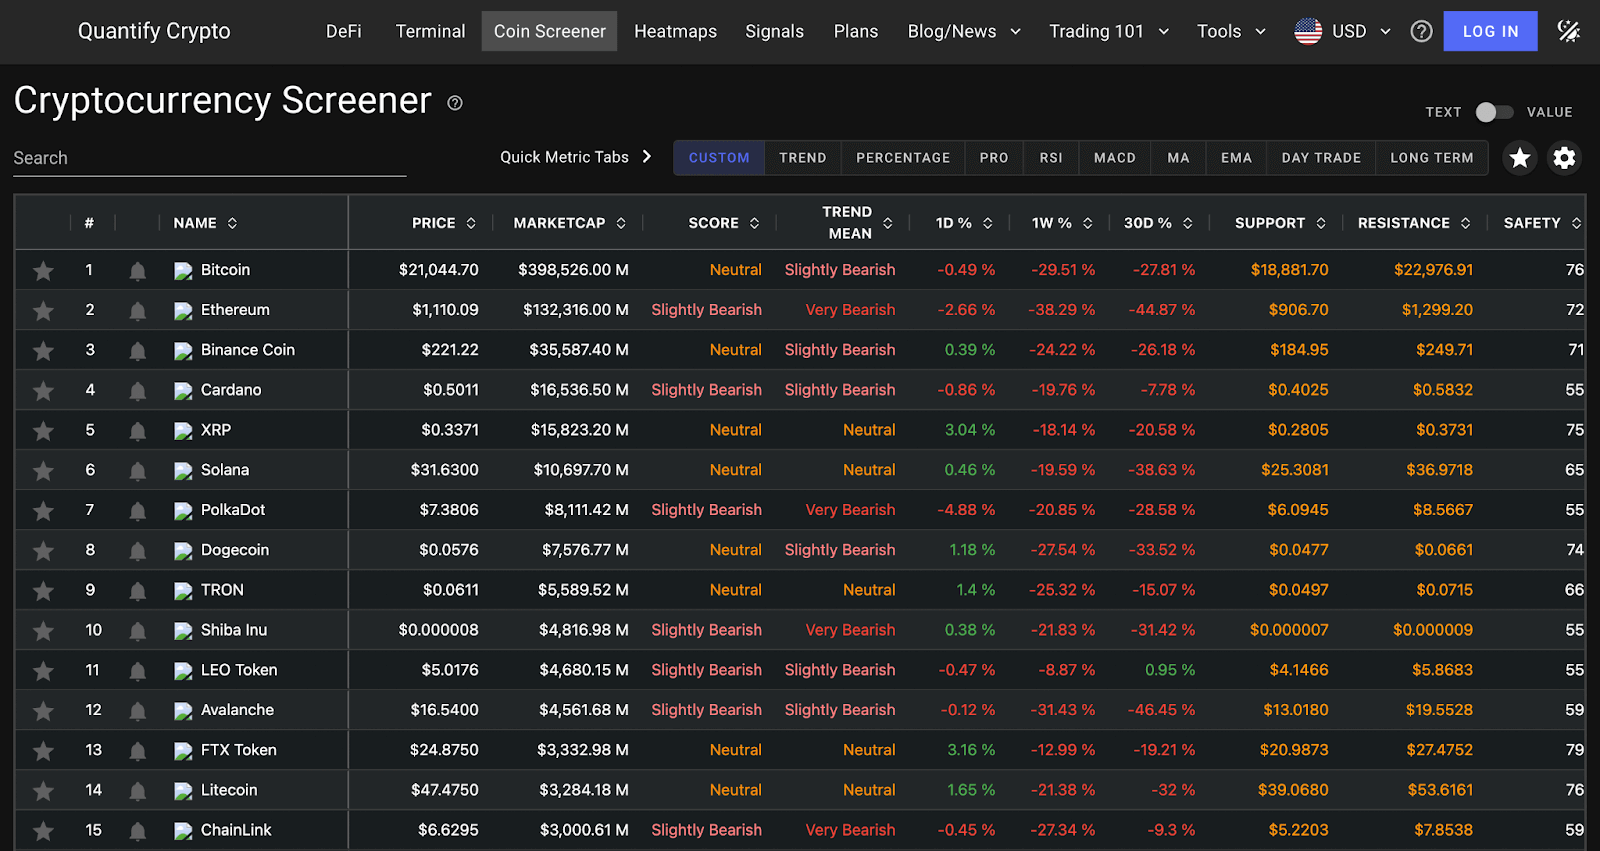Switch to the Percentage tab
Screen dimensions: 1600x851
[x=903, y=158]
